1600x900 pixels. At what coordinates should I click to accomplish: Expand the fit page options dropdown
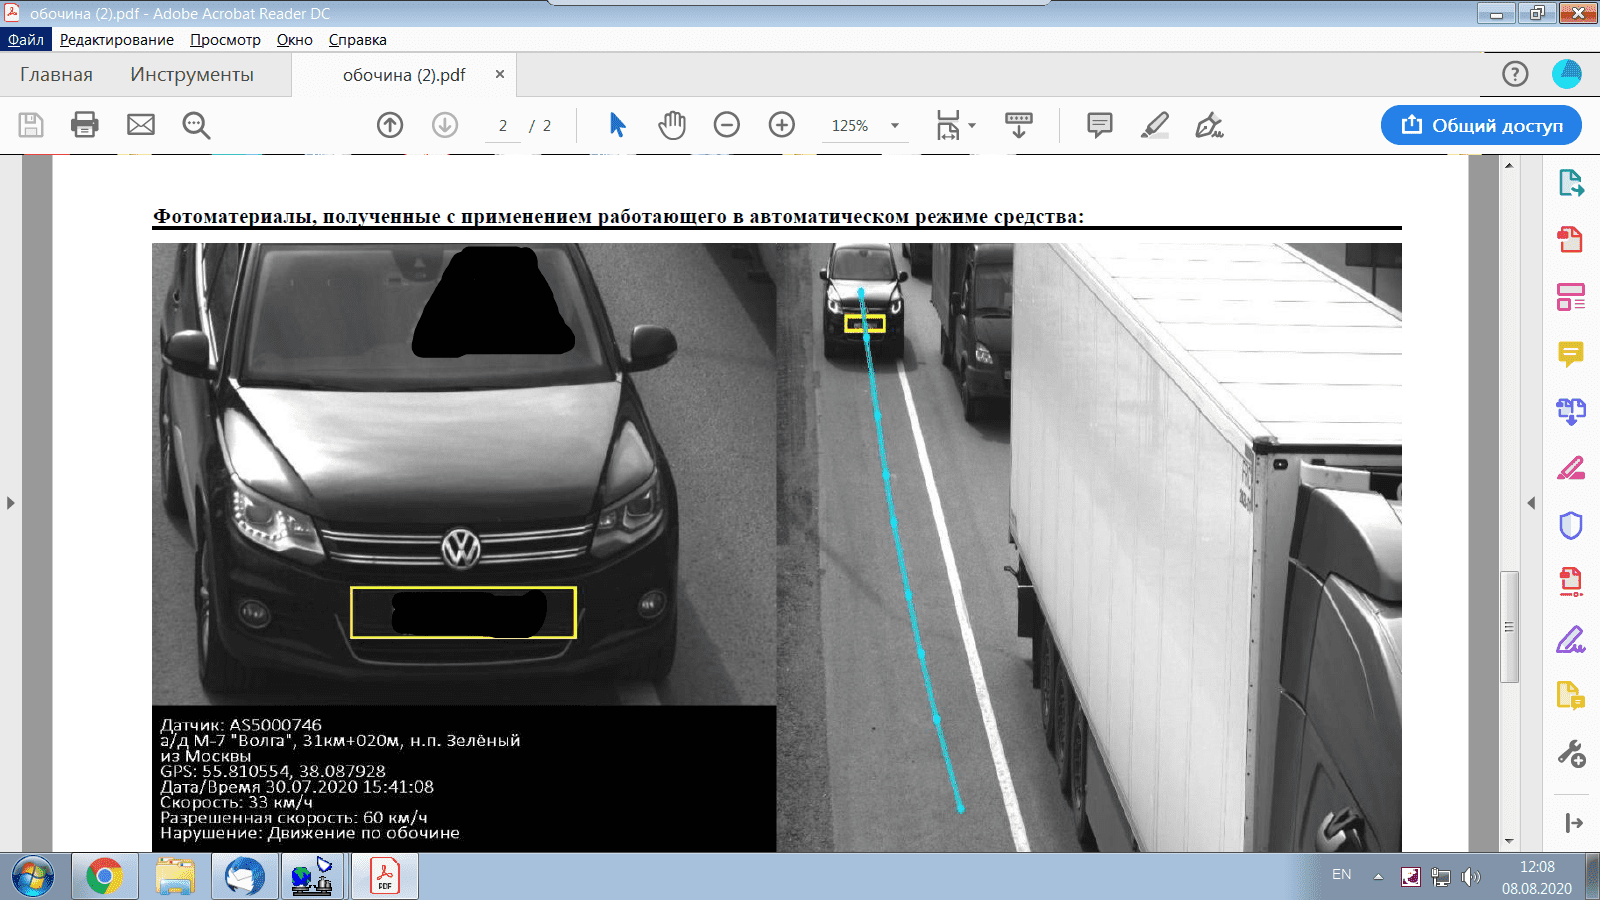[972, 126]
